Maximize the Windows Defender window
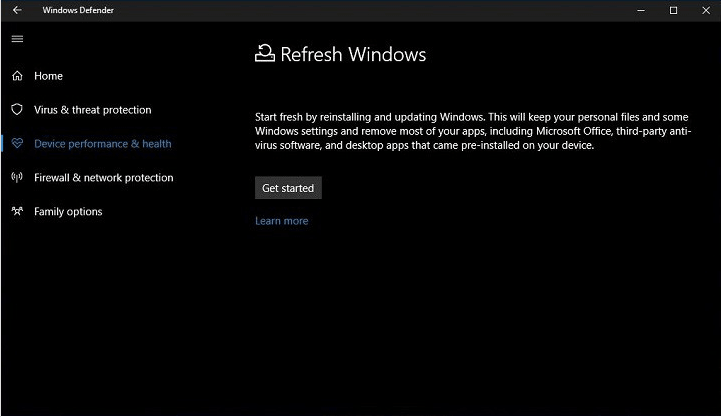 [674, 10]
